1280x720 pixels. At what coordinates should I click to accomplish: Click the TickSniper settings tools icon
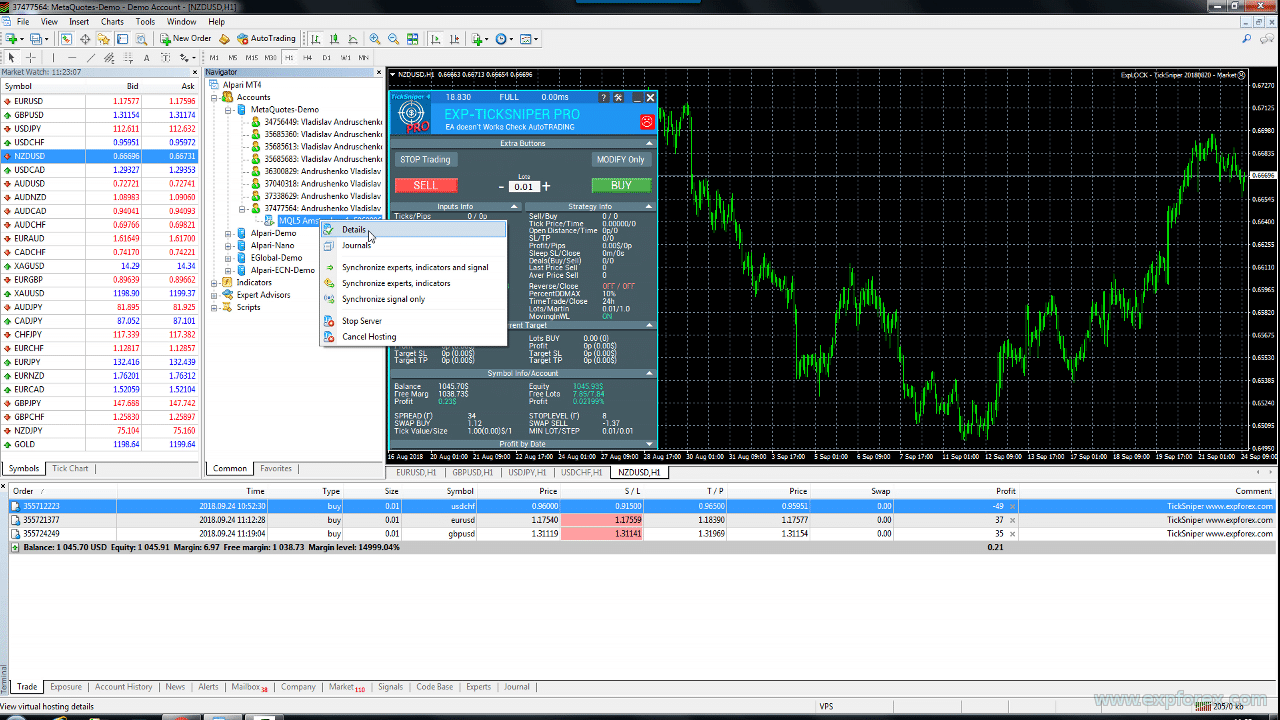coord(618,97)
